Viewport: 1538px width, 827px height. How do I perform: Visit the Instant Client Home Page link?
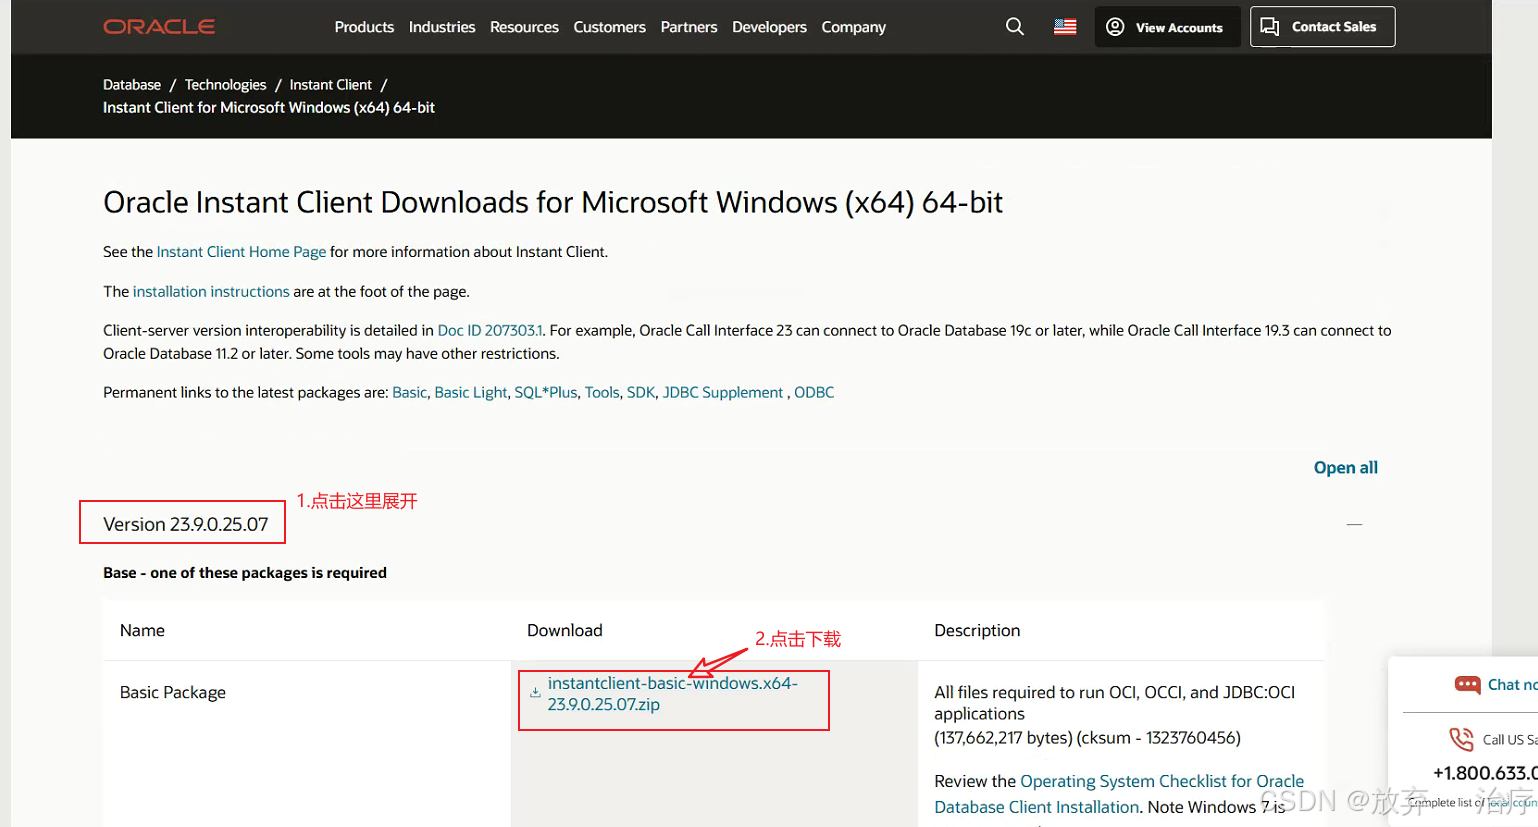240,251
